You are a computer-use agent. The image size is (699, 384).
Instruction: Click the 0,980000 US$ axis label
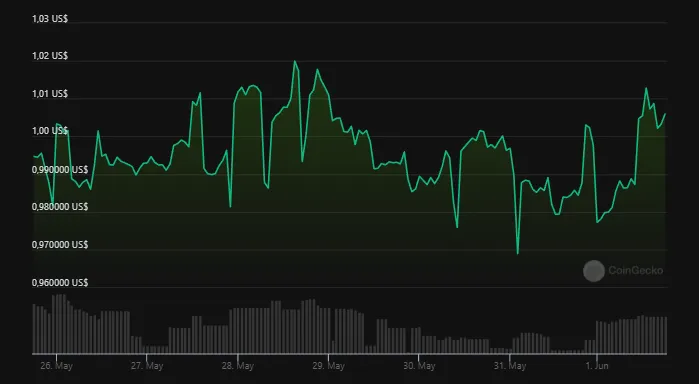[x=60, y=206]
